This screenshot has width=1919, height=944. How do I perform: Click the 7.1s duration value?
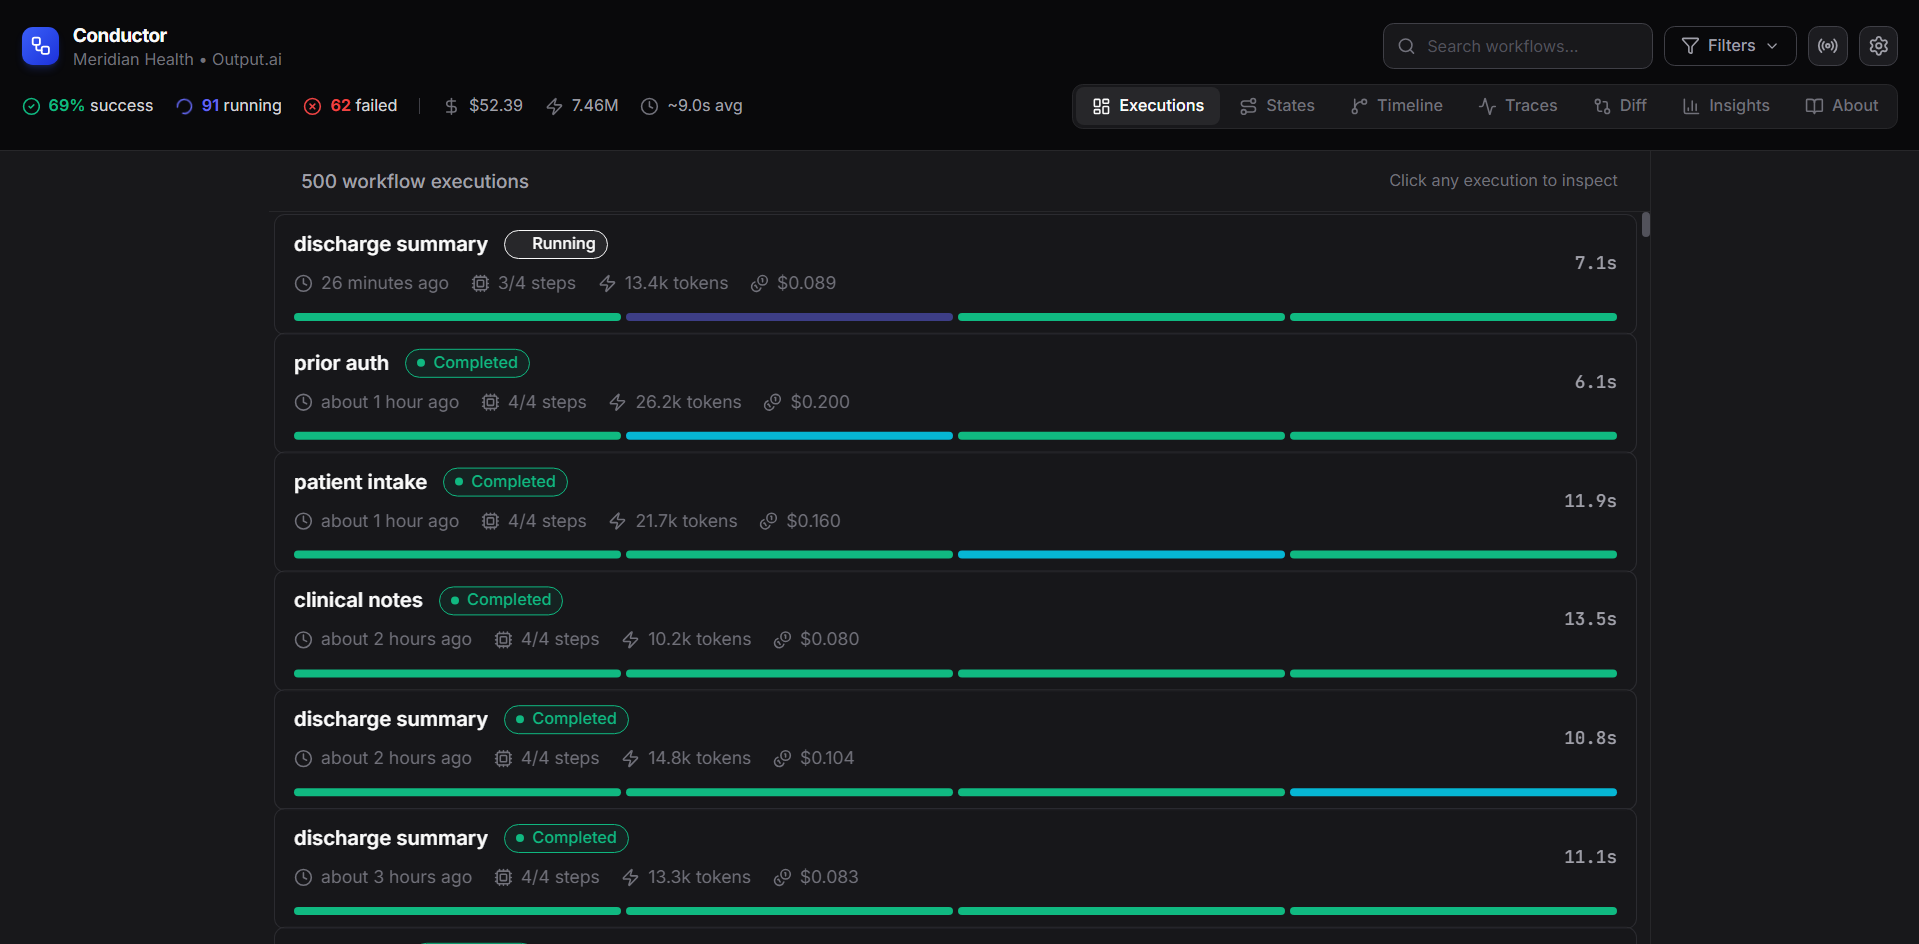(x=1595, y=263)
